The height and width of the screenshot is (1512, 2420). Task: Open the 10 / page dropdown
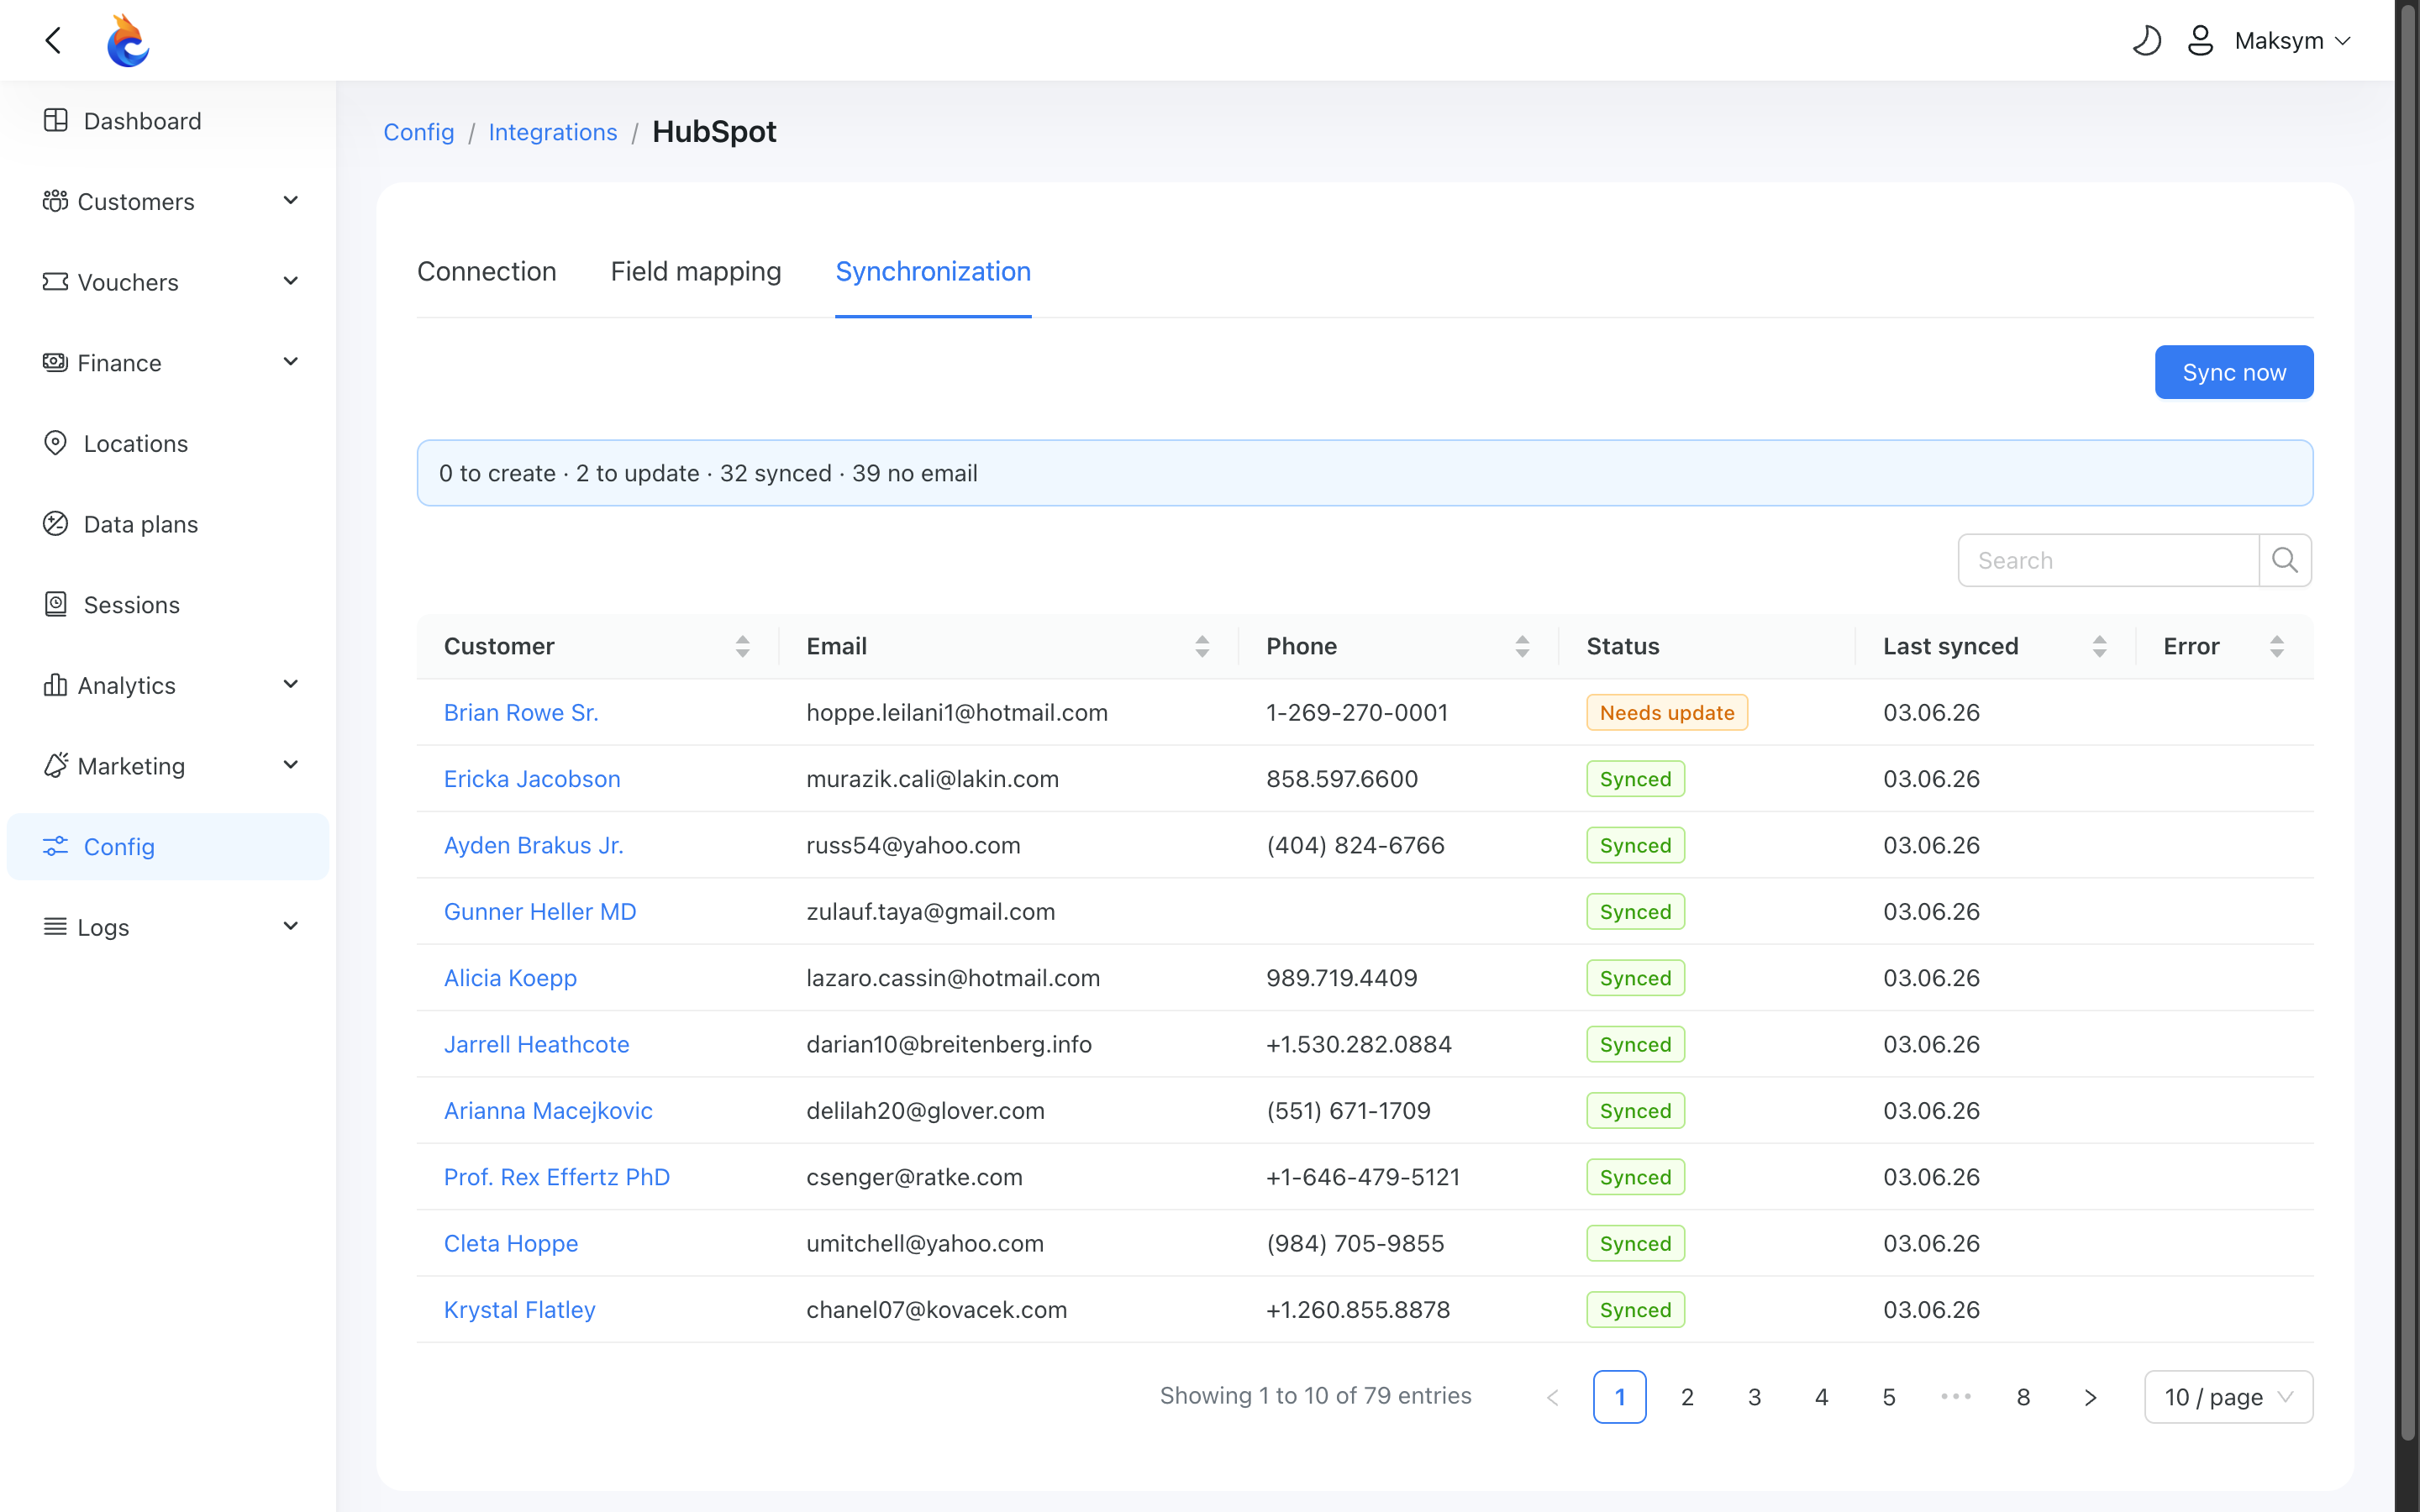pyautogui.click(x=2228, y=1397)
